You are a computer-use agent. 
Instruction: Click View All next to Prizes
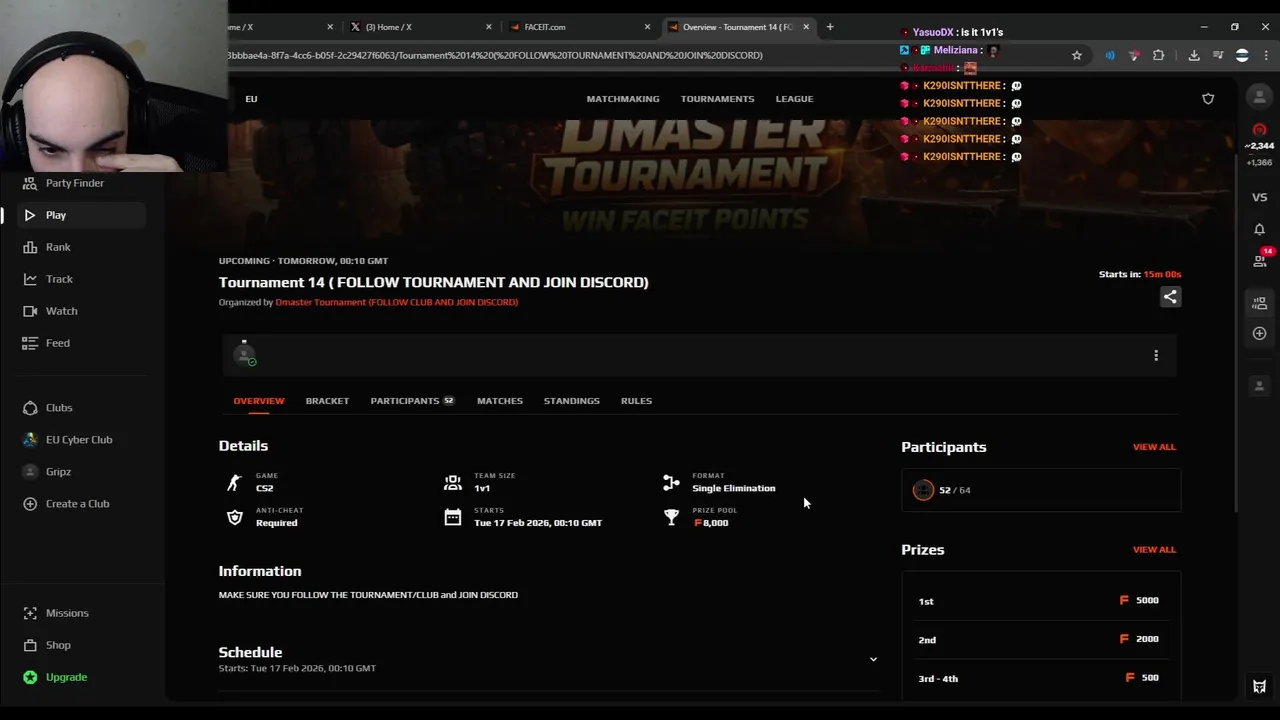point(1154,549)
